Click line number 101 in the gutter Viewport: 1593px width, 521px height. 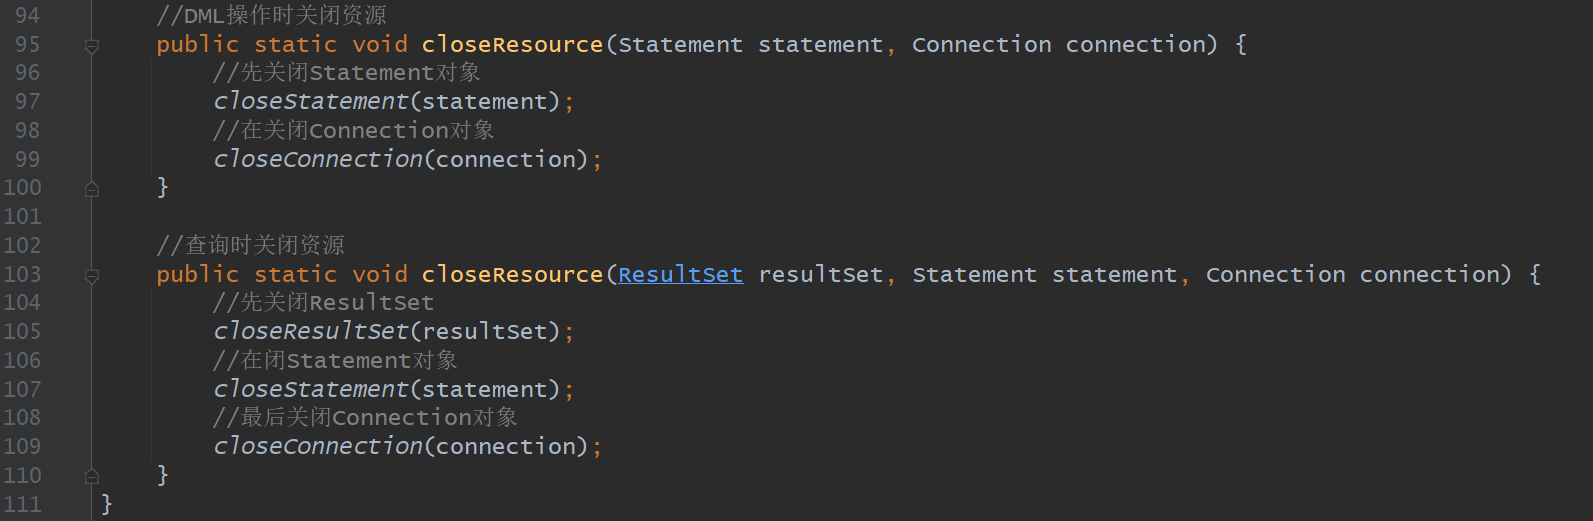point(23,217)
